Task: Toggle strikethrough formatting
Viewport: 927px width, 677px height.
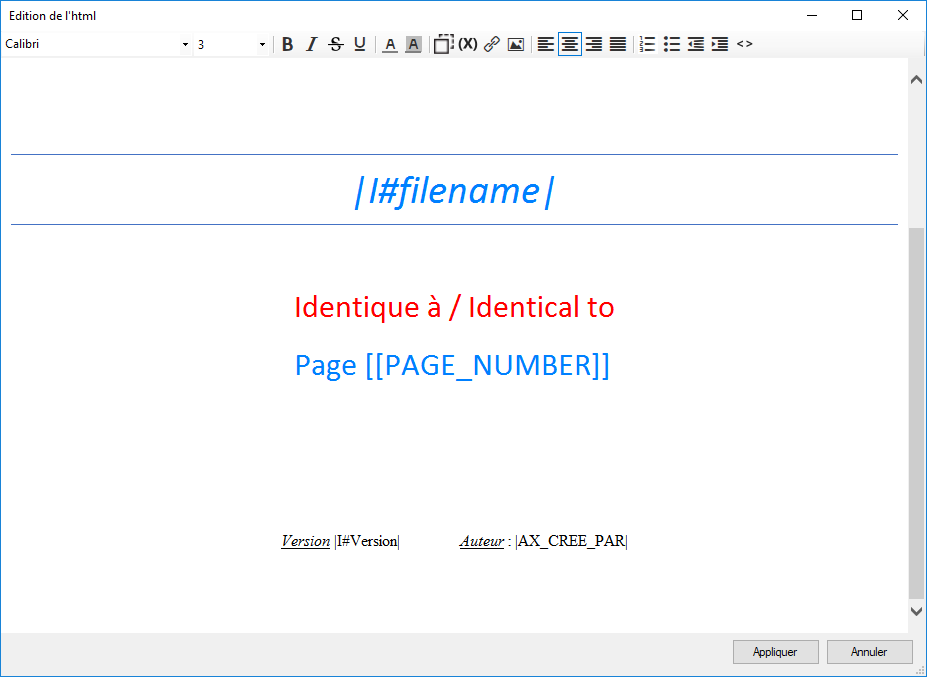Action: [x=335, y=44]
